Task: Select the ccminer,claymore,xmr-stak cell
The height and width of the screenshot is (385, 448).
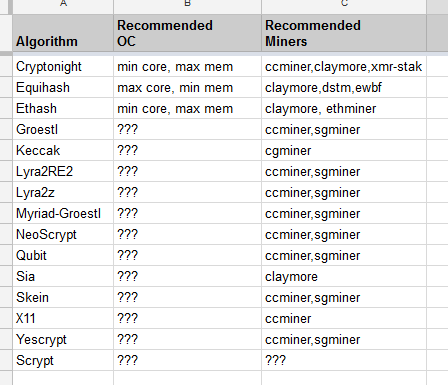Action: click(344, 66)
